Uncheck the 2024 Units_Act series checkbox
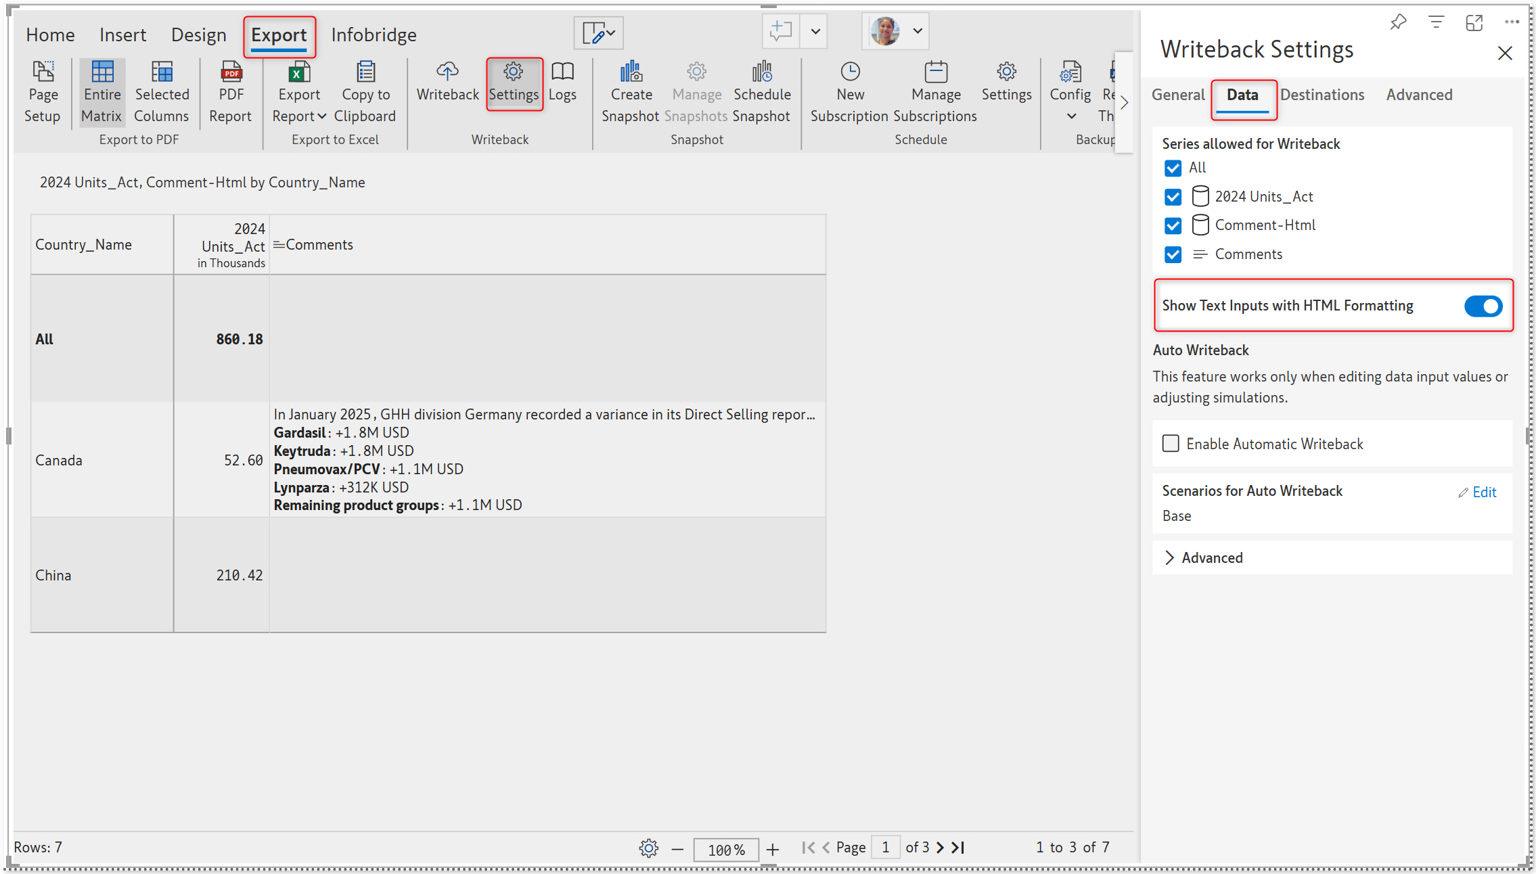This screenshot has height=874, width=1536. point(1173,197)
